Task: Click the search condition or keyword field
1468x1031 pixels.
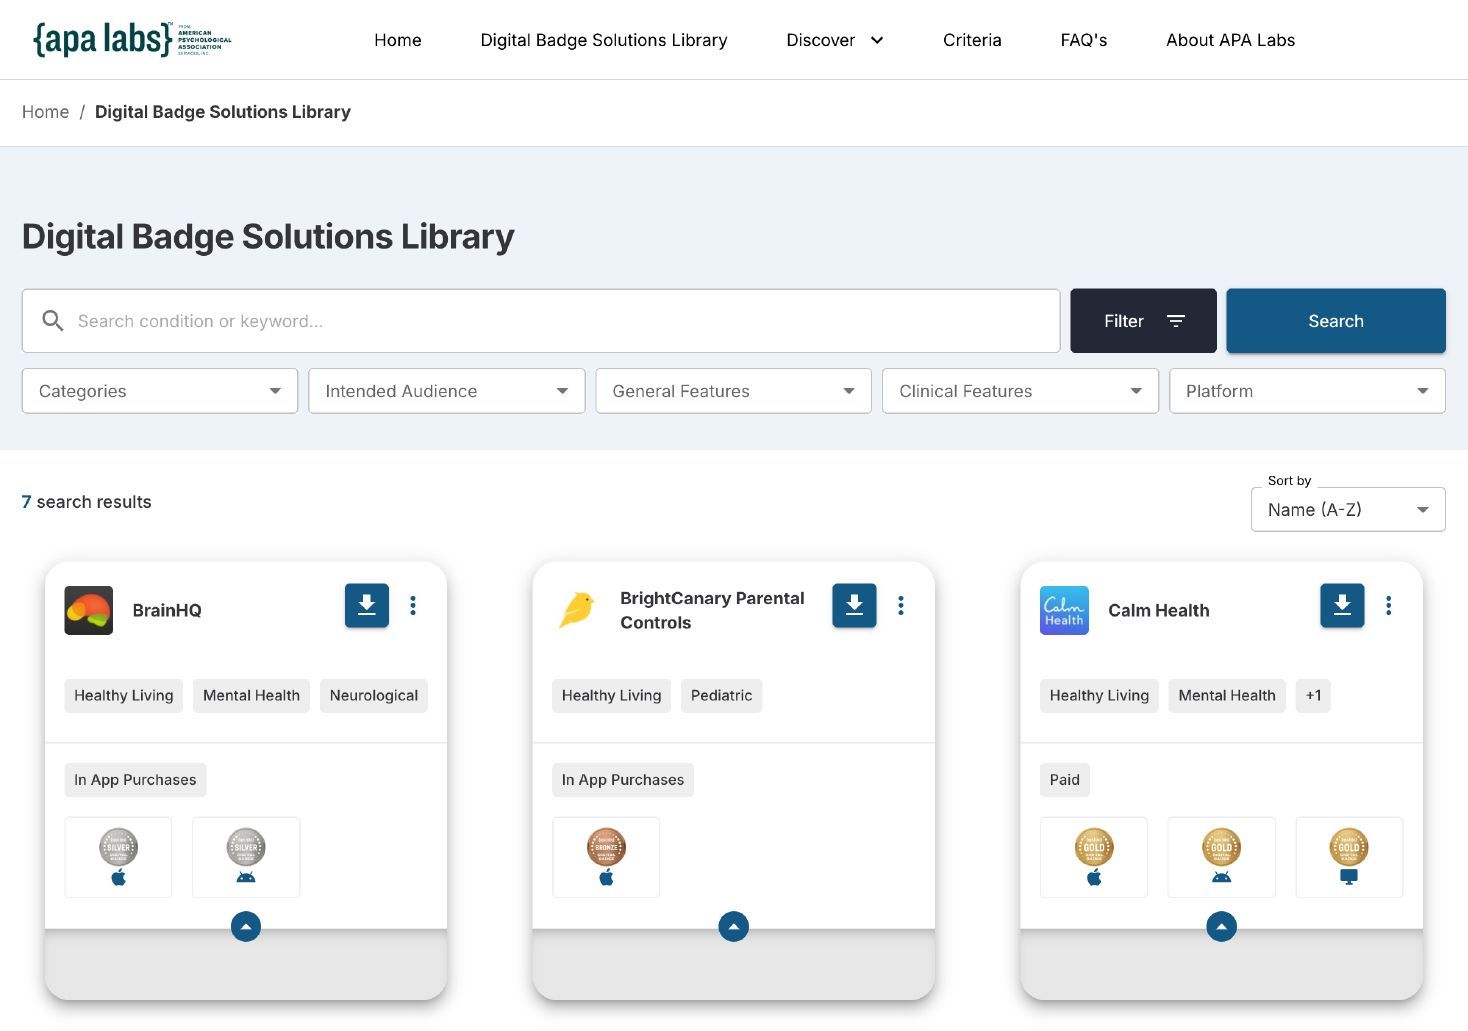Action: coord(541,321)
